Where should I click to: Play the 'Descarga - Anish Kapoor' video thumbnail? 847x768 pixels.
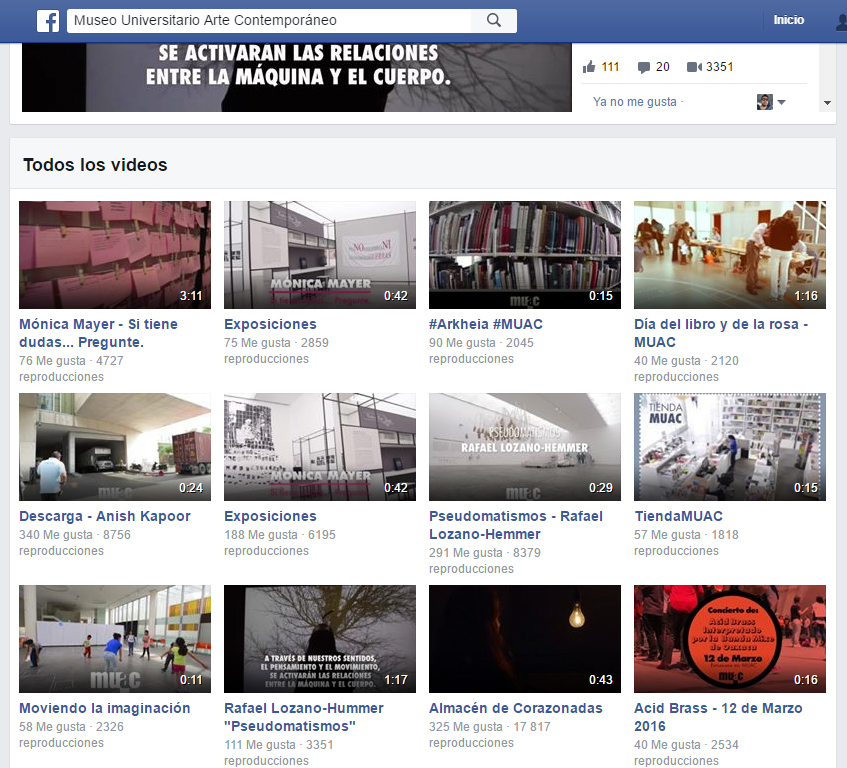(115, 447)
